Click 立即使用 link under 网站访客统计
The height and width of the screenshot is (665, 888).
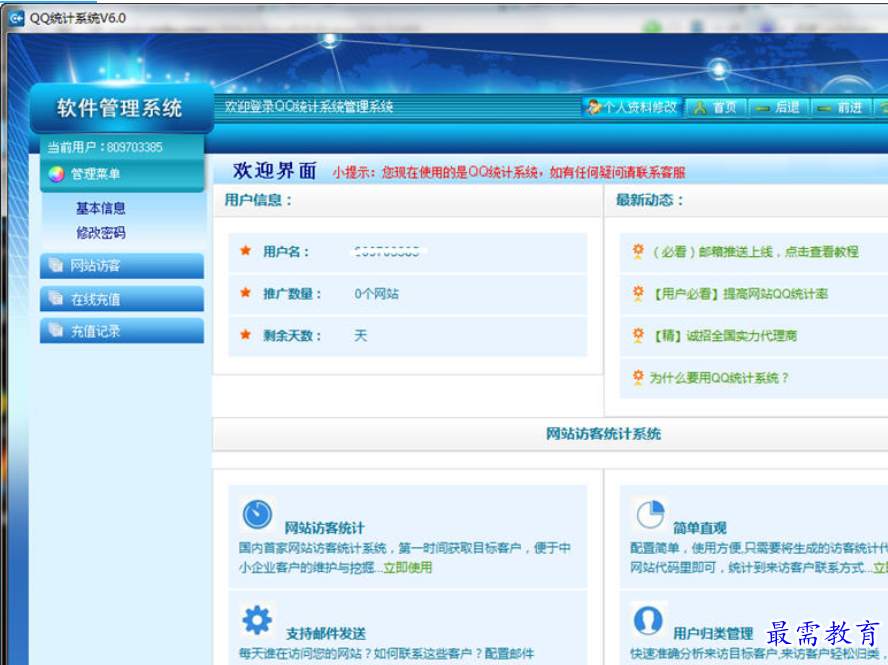408,568
